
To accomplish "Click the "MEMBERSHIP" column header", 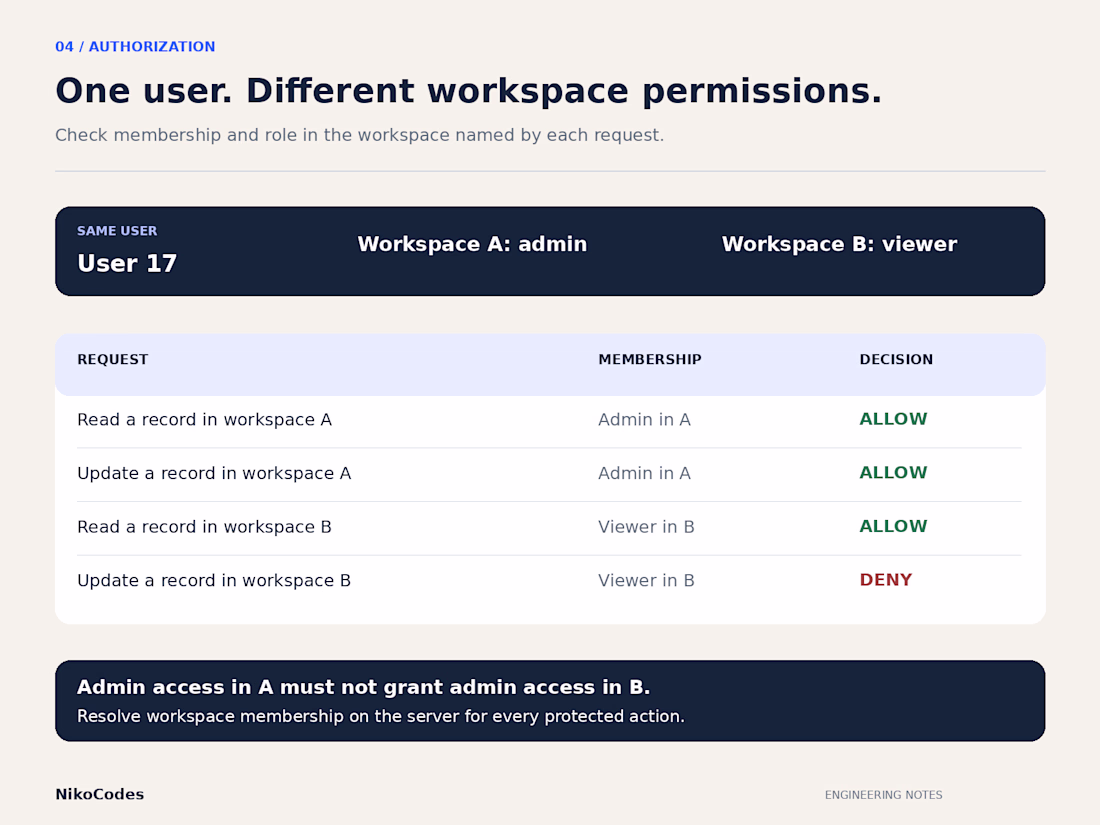I will pyautogui.click(x=650, y=359).
